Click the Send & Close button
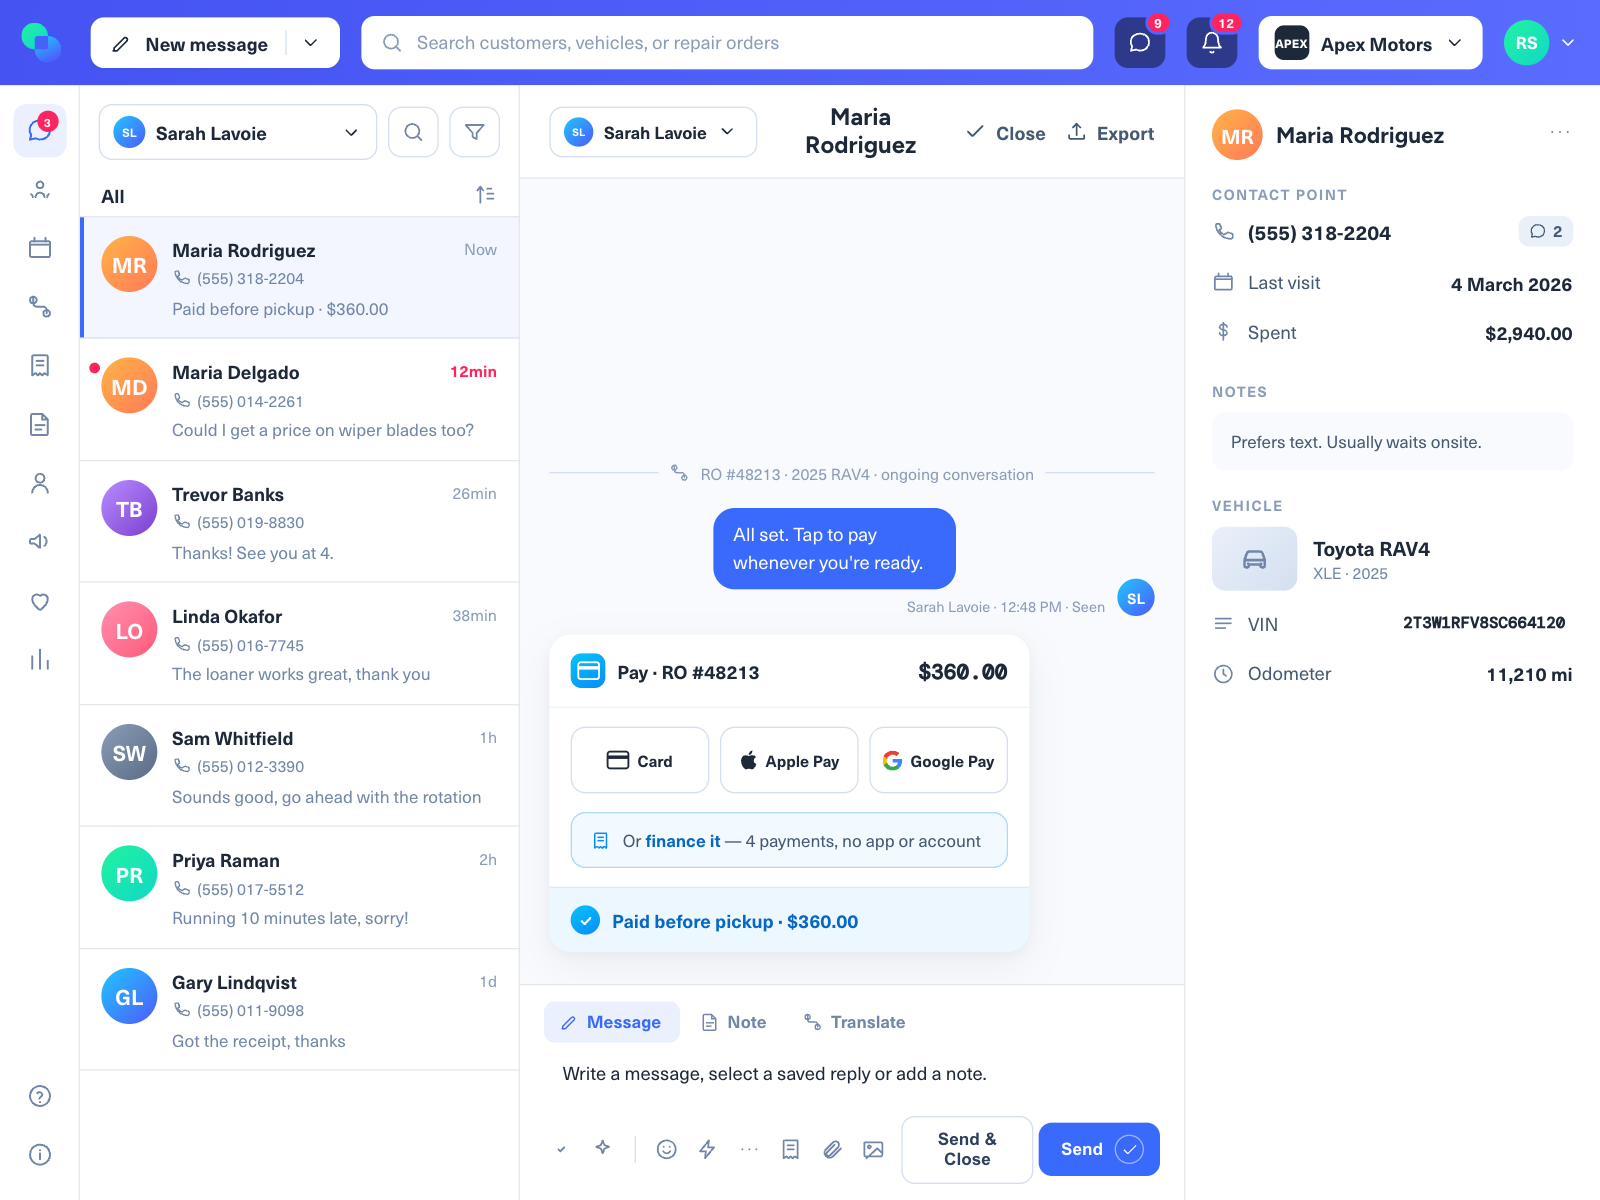The image size is (1600, 1200). (x=967, y=1149)
